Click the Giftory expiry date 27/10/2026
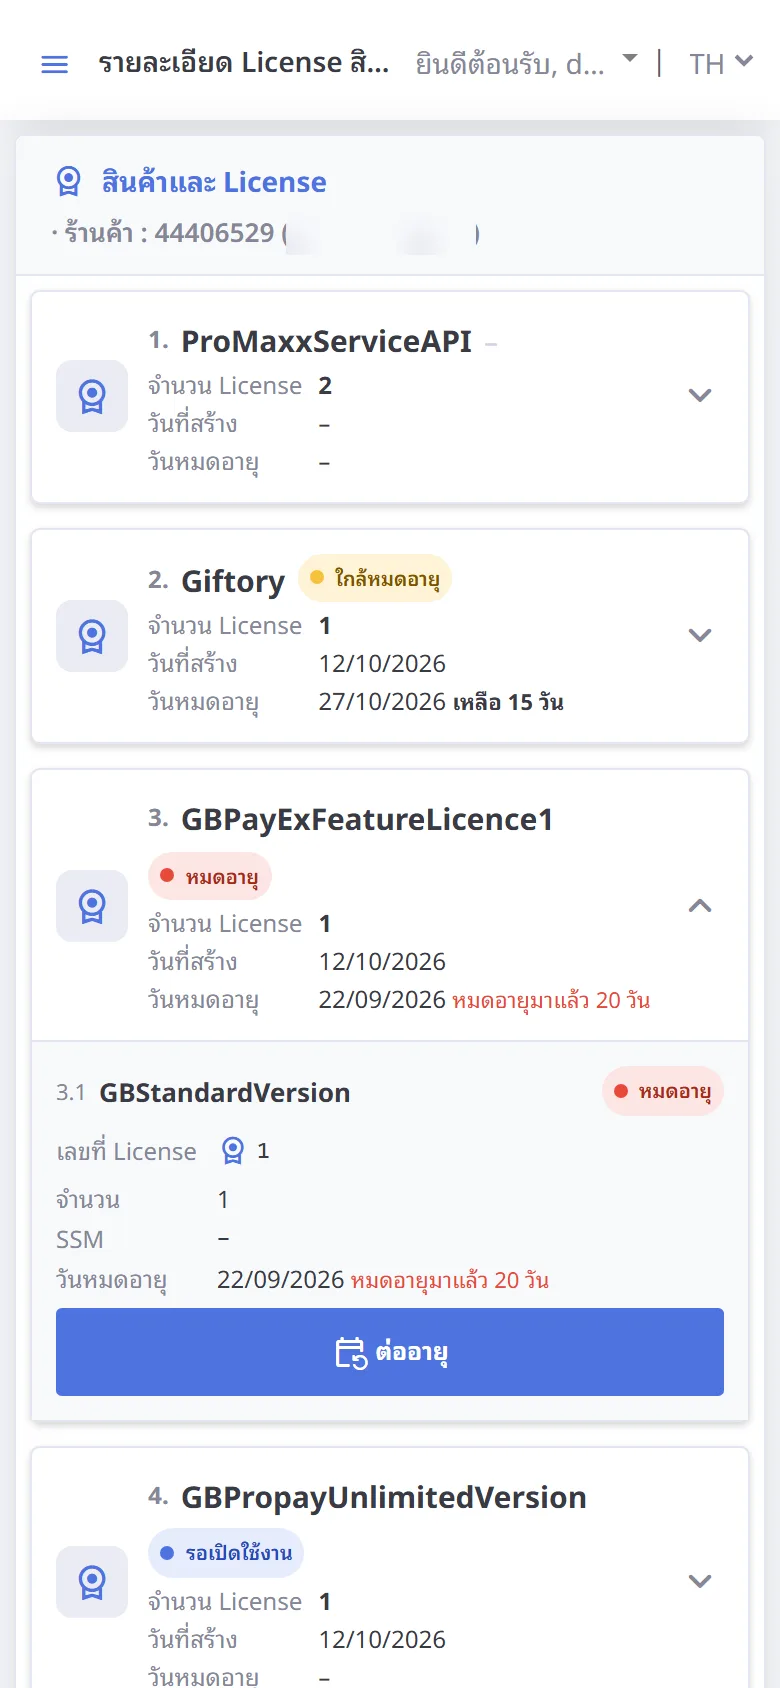 coord(382,702)
